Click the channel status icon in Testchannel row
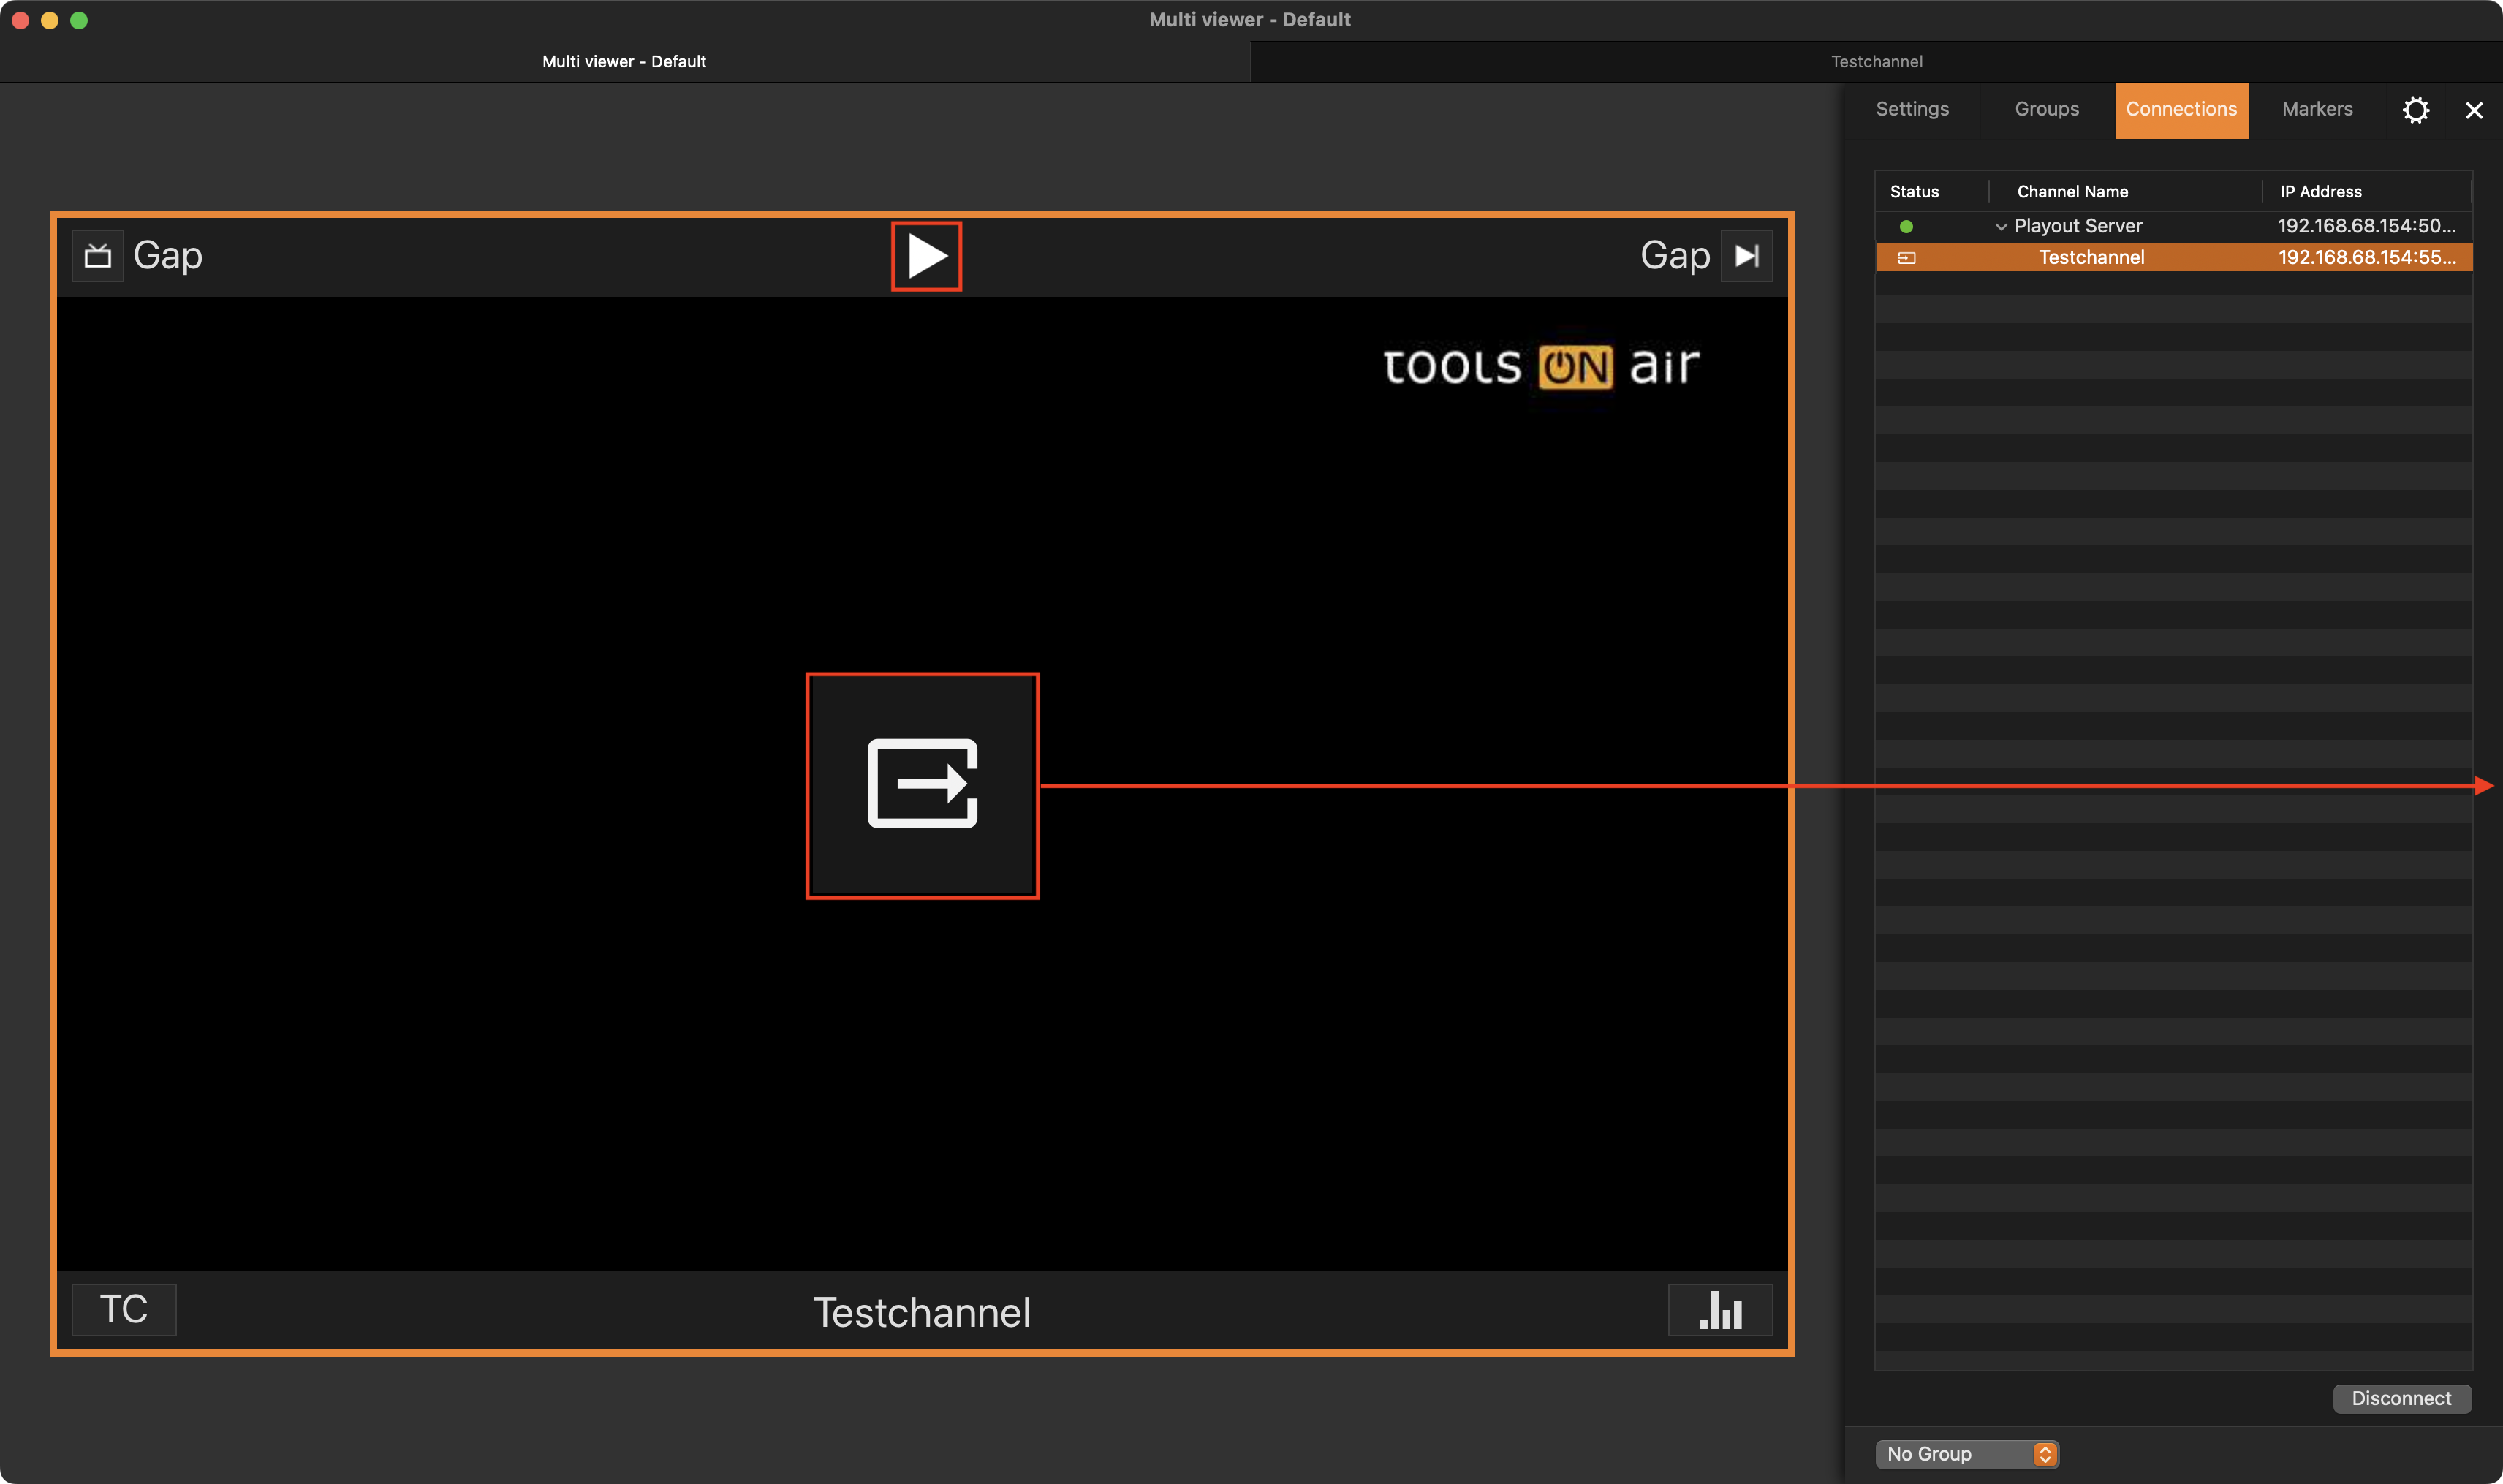Image resolution: width=2503 pixels, height=1484 pixels. point(1906,258)
